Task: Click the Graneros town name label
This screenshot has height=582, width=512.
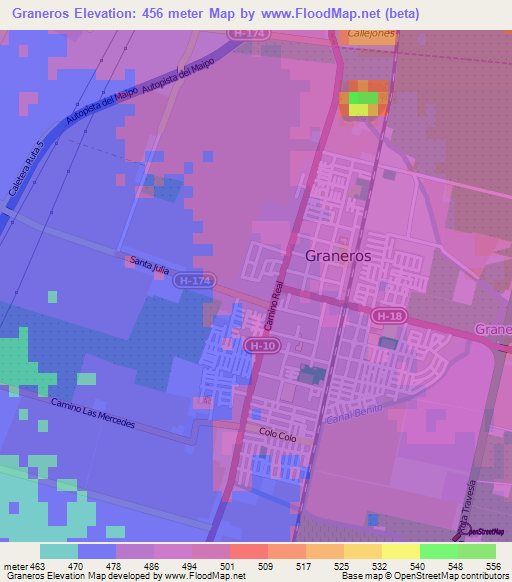Action: coord(338,256)
